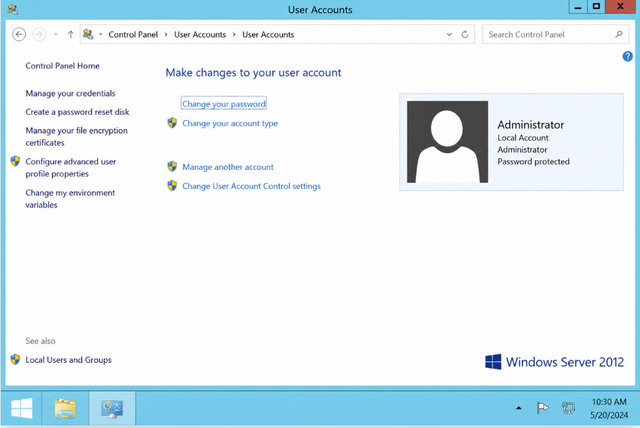Click Manage another account link
The height and width of the screenshot is (428, 640).
[228, 167]
